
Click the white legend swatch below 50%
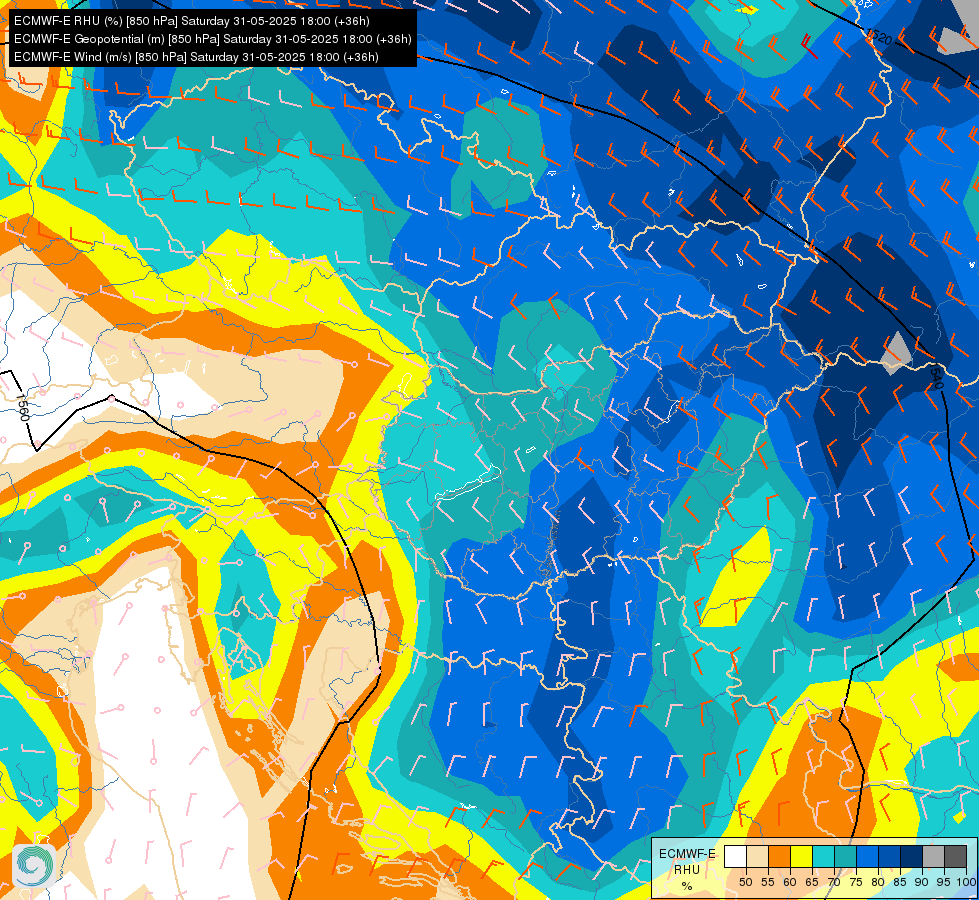click(x=735, y=856)
